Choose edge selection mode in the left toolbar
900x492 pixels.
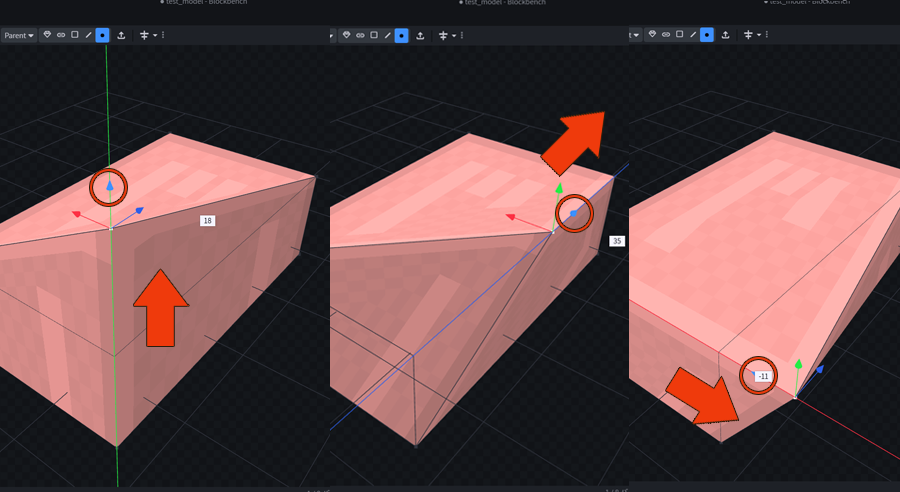coord(88,35)
